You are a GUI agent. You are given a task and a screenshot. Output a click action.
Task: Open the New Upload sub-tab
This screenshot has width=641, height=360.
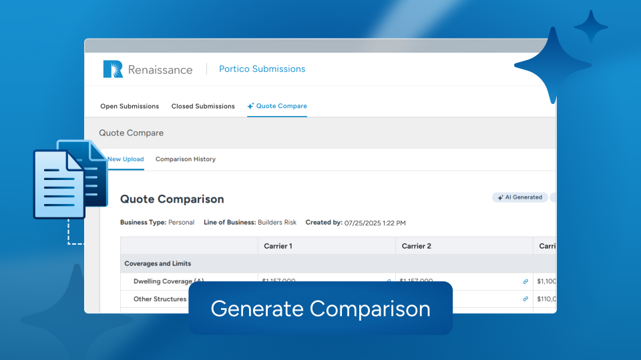[126, 159]
